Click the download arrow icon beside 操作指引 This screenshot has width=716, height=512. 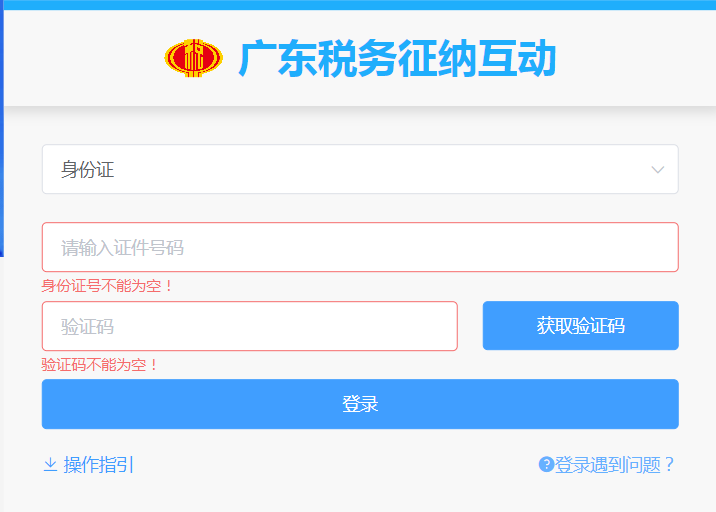pos(50,464)
